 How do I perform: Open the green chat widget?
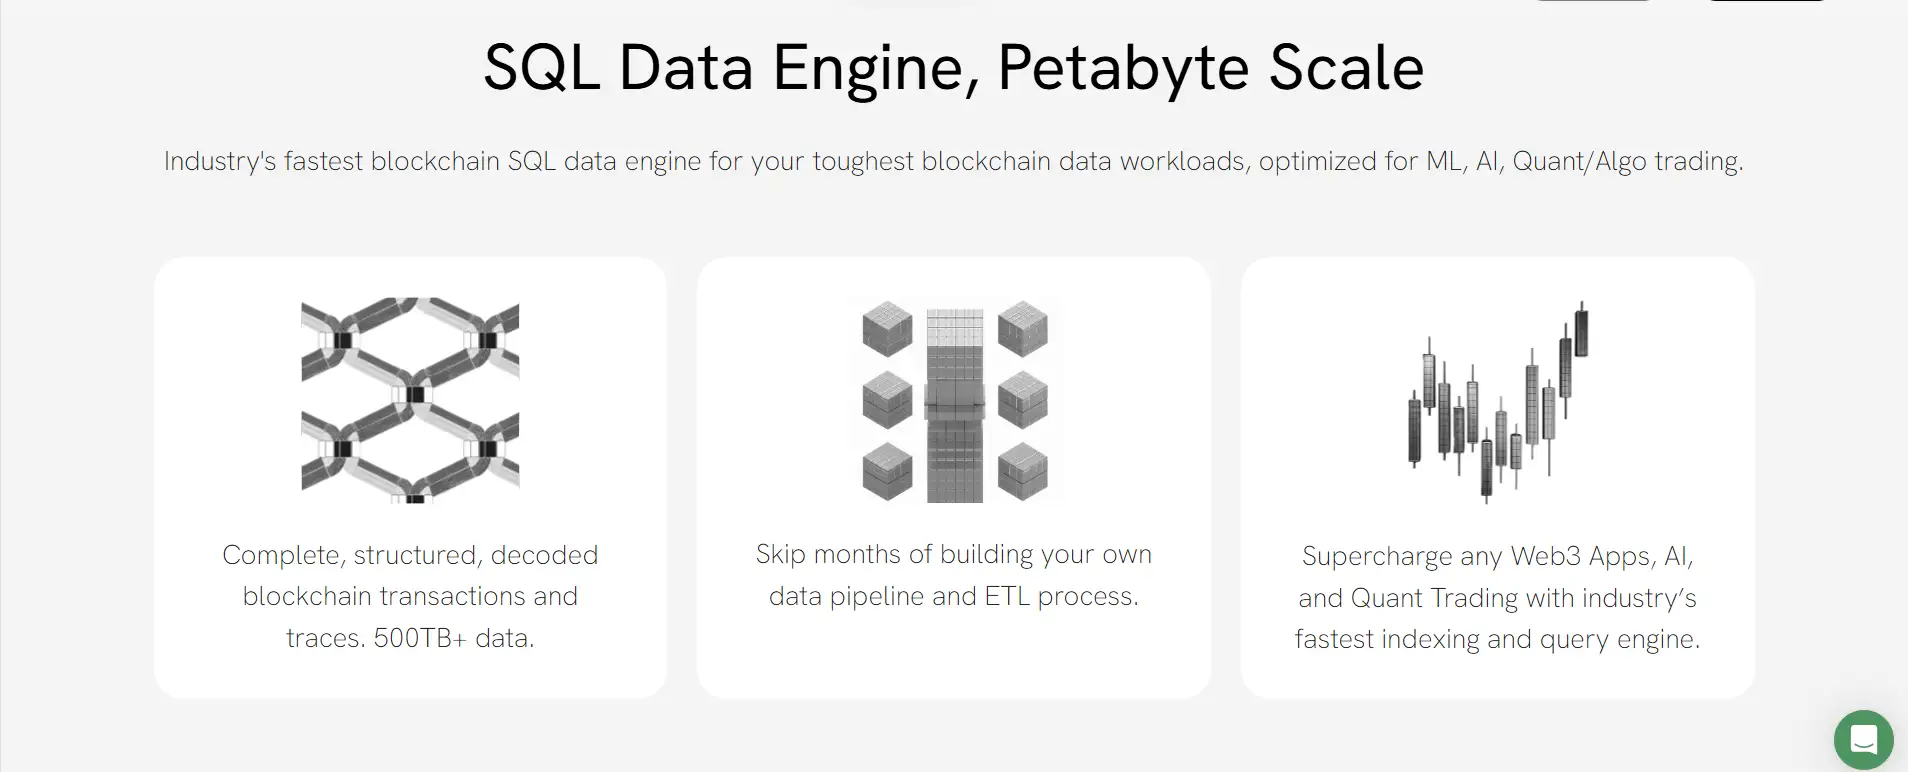tap(1863, 740)
